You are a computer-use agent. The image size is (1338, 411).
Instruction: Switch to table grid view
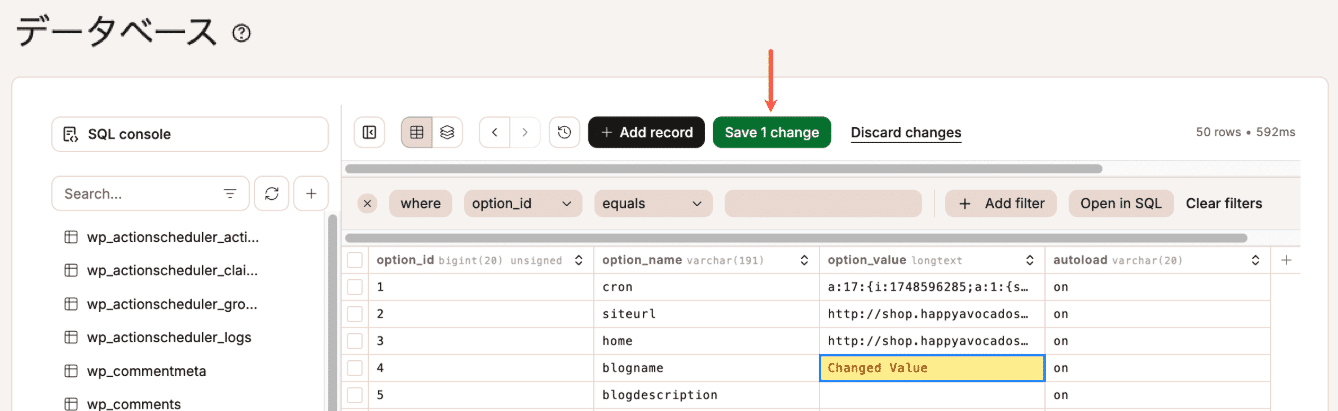click(x=417, y=132)
